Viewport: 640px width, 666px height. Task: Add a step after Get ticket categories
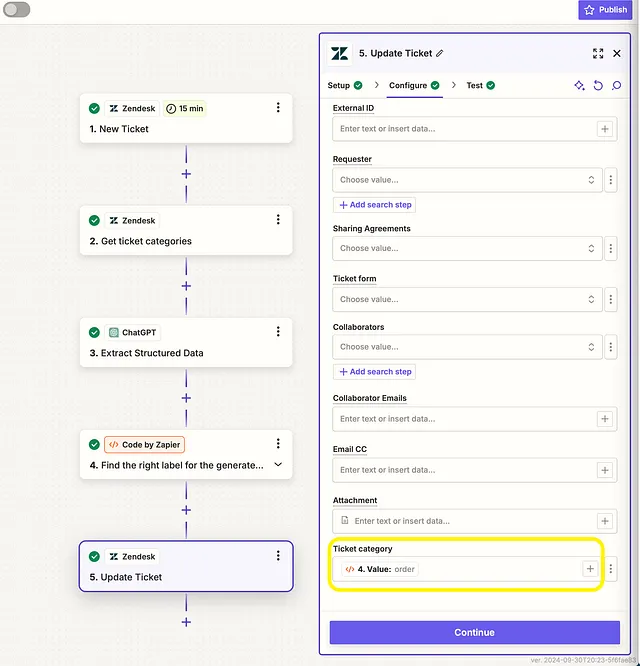186,286
